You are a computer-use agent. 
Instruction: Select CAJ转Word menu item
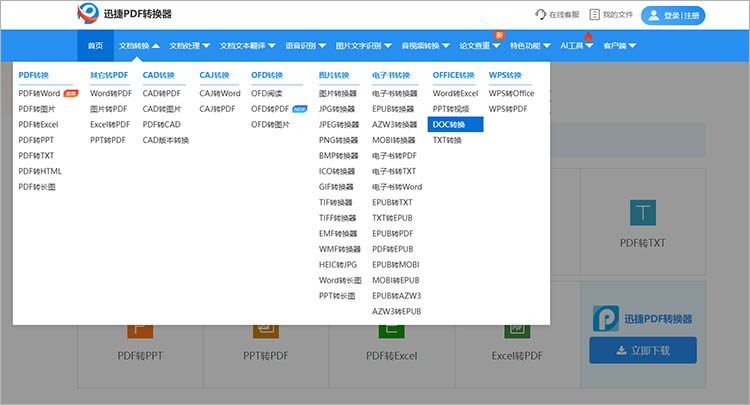(x=220, y=93)
